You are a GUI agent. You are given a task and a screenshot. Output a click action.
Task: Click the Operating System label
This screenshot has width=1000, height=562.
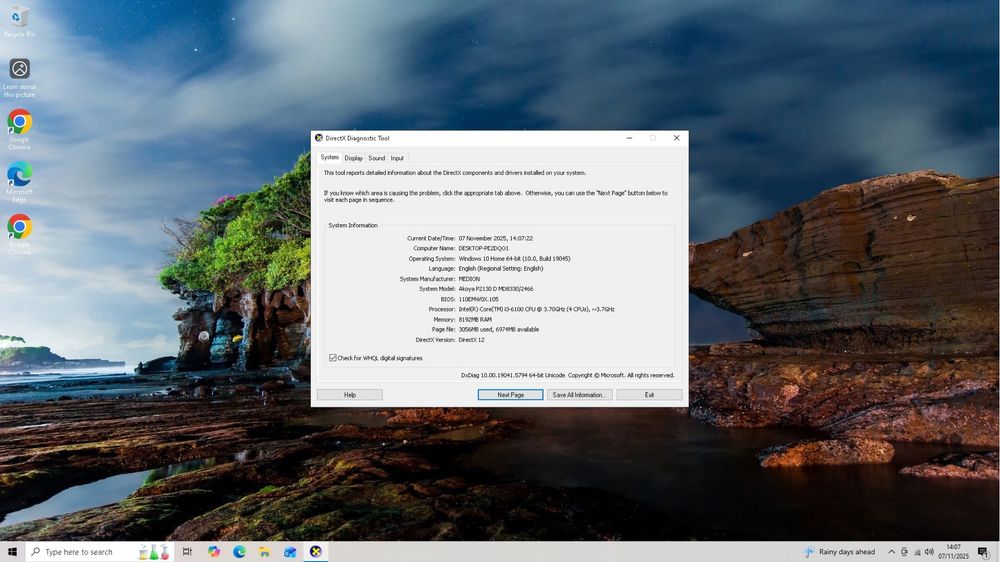[432, 259]
